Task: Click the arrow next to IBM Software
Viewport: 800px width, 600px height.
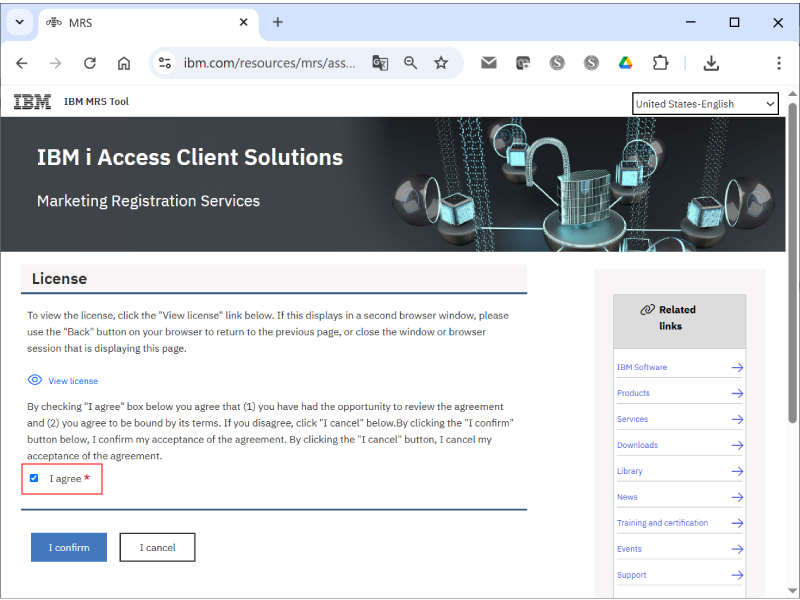Action: coord(737,367)
